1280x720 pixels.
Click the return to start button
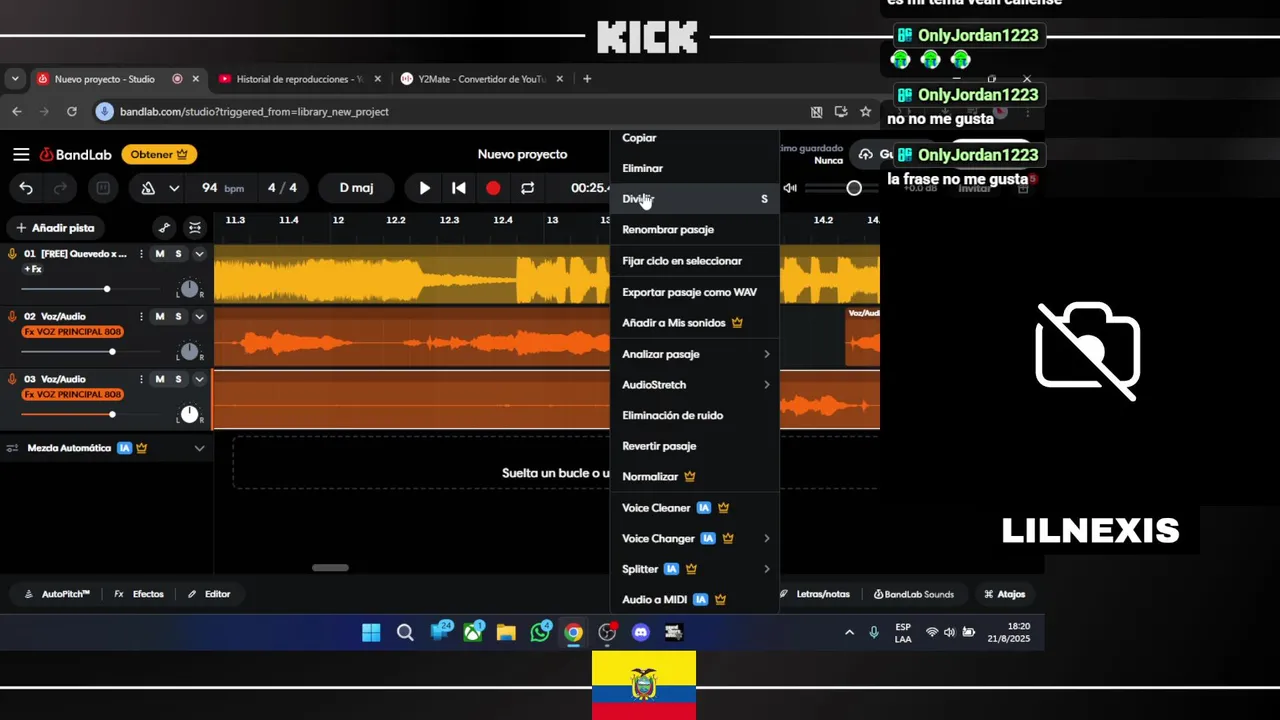[458, 188]
